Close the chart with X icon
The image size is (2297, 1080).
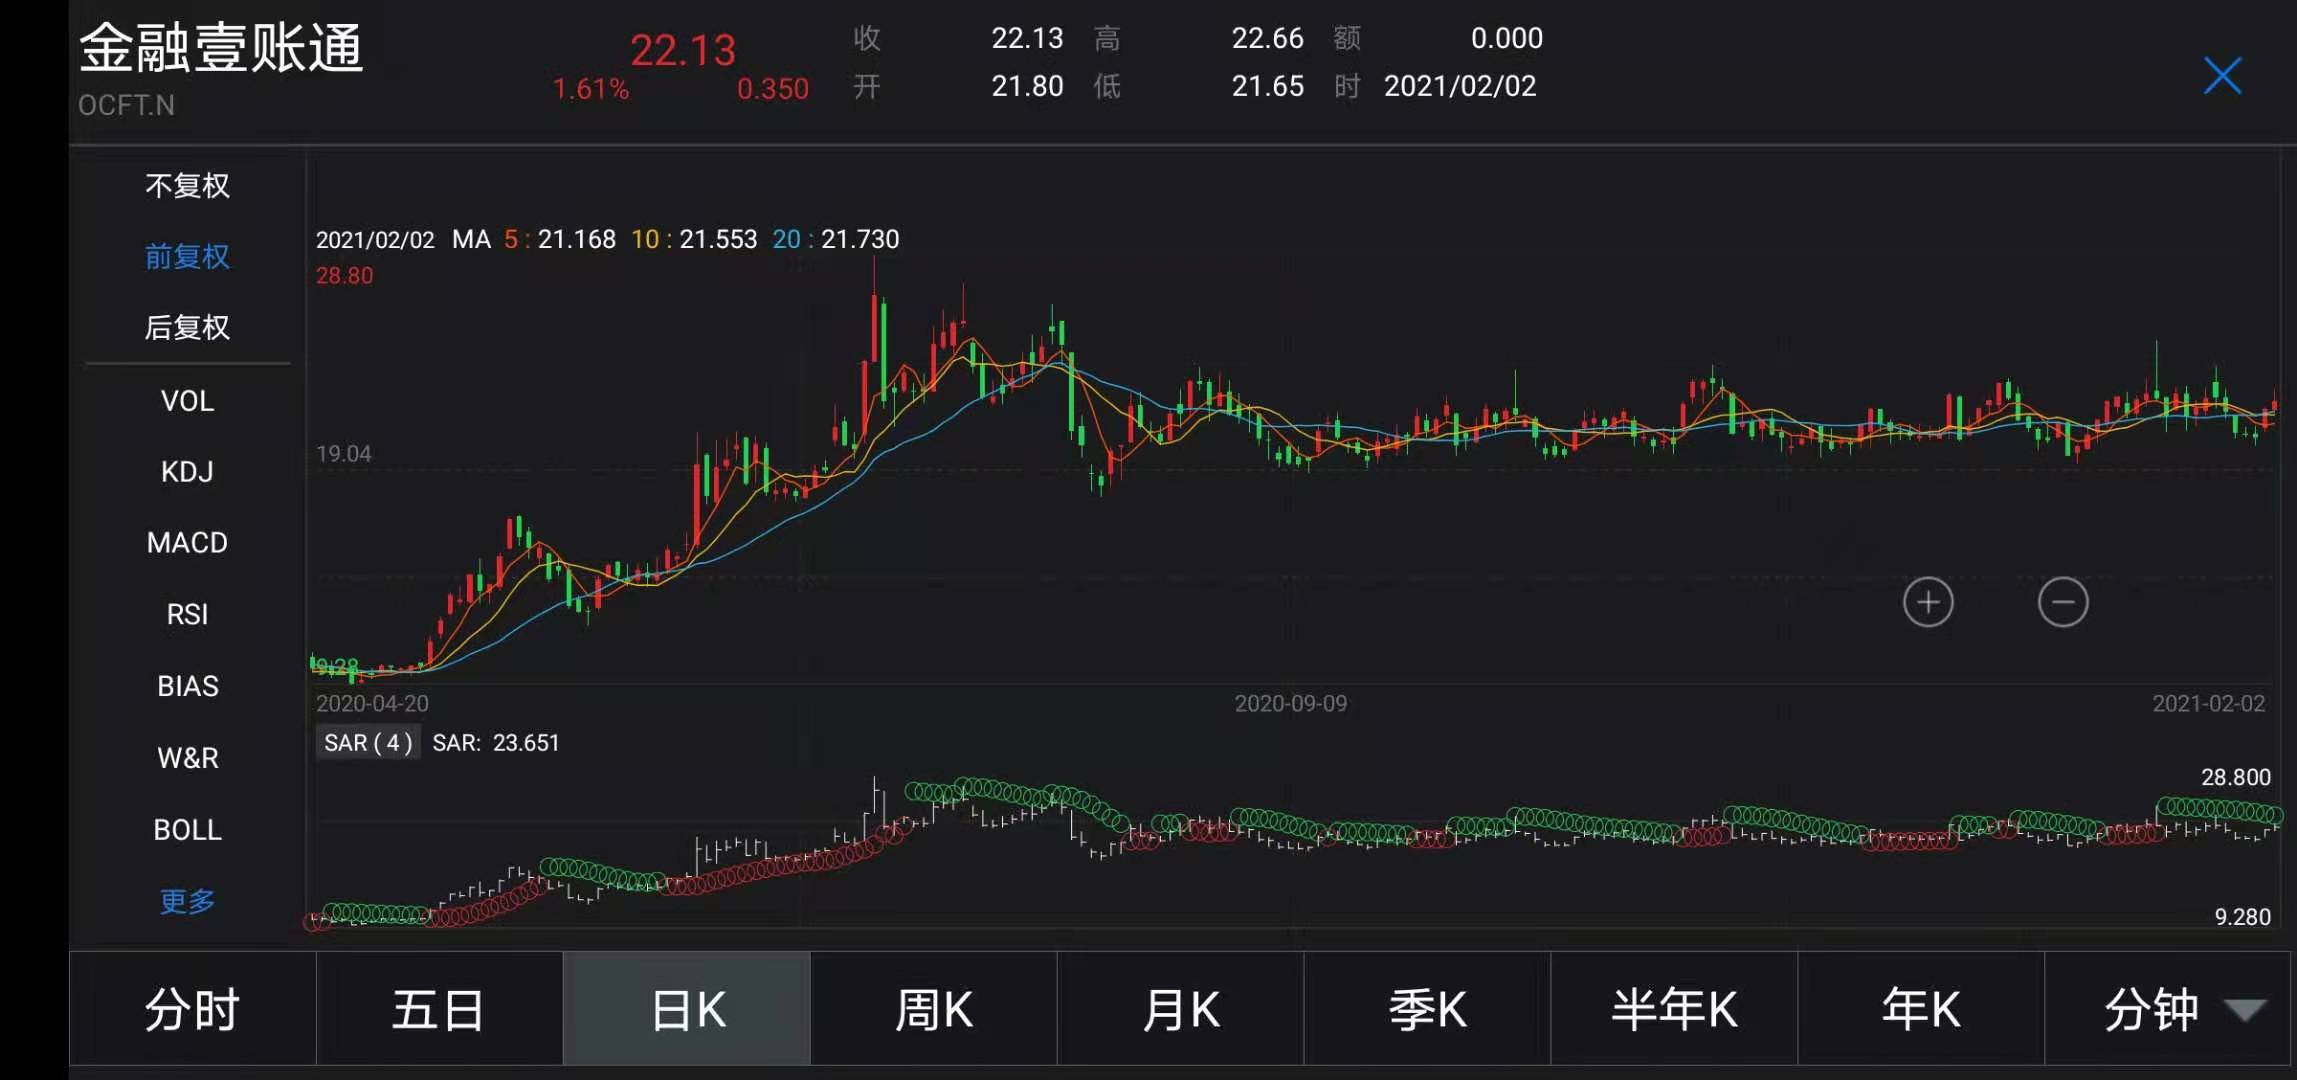point(2222,76)
